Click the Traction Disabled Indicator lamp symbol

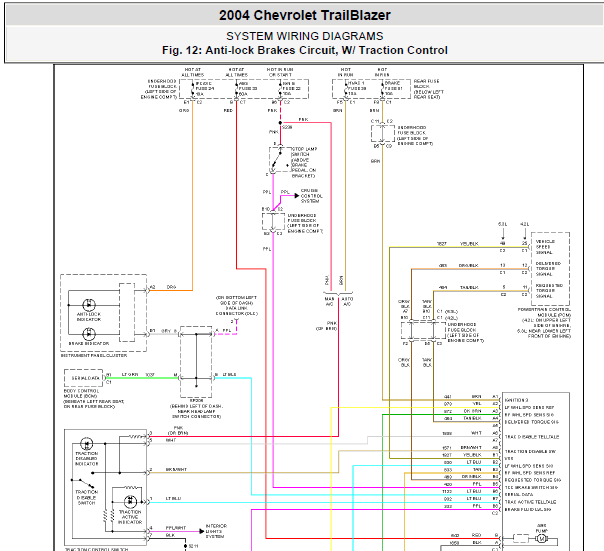[86, 444]
